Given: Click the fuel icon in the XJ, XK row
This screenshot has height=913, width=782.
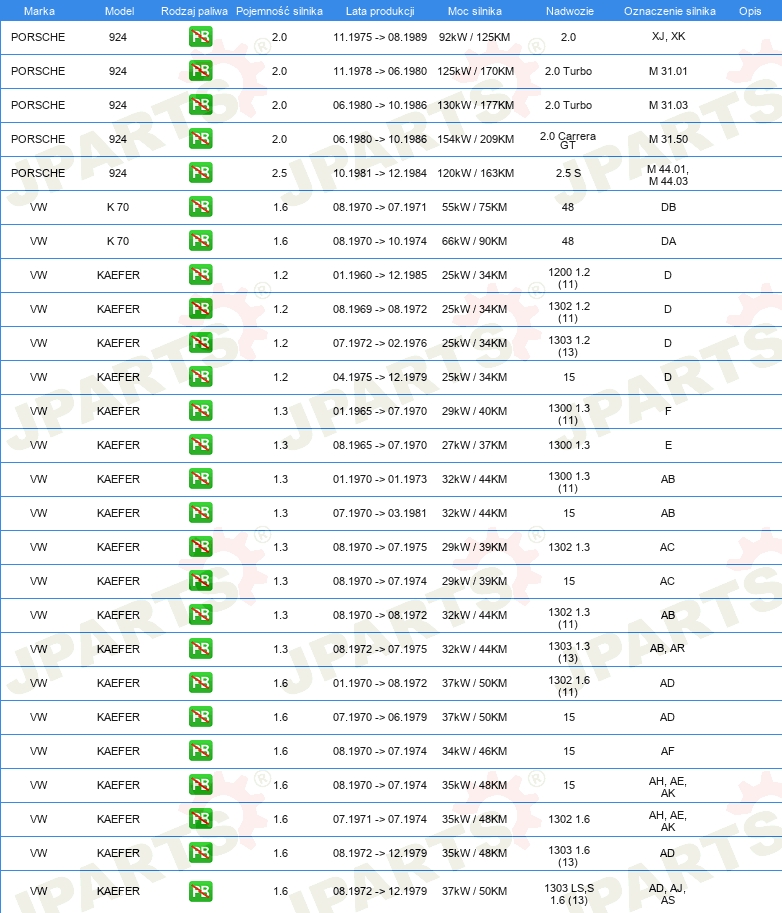Looking at the screenshot, I should point(200,37).
